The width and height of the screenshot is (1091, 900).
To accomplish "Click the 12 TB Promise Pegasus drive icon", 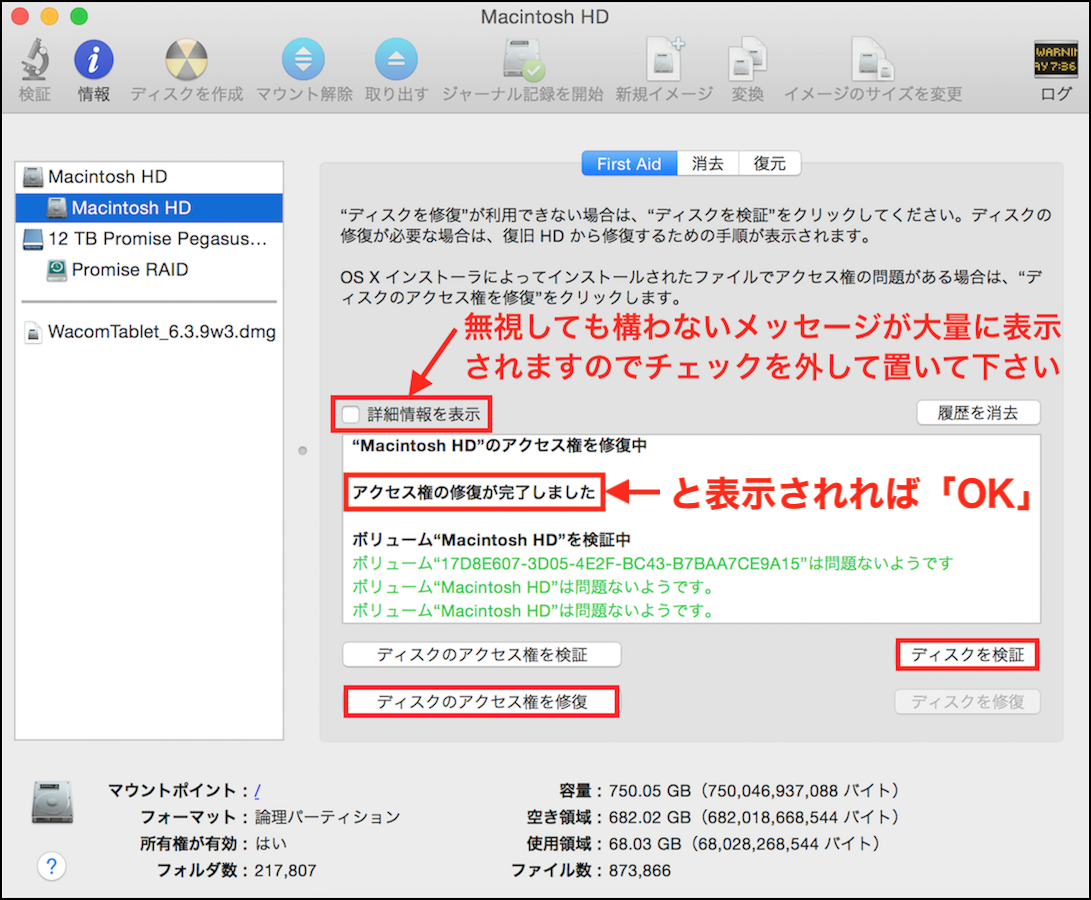I will pyautogui.click(x=33, y=239).
